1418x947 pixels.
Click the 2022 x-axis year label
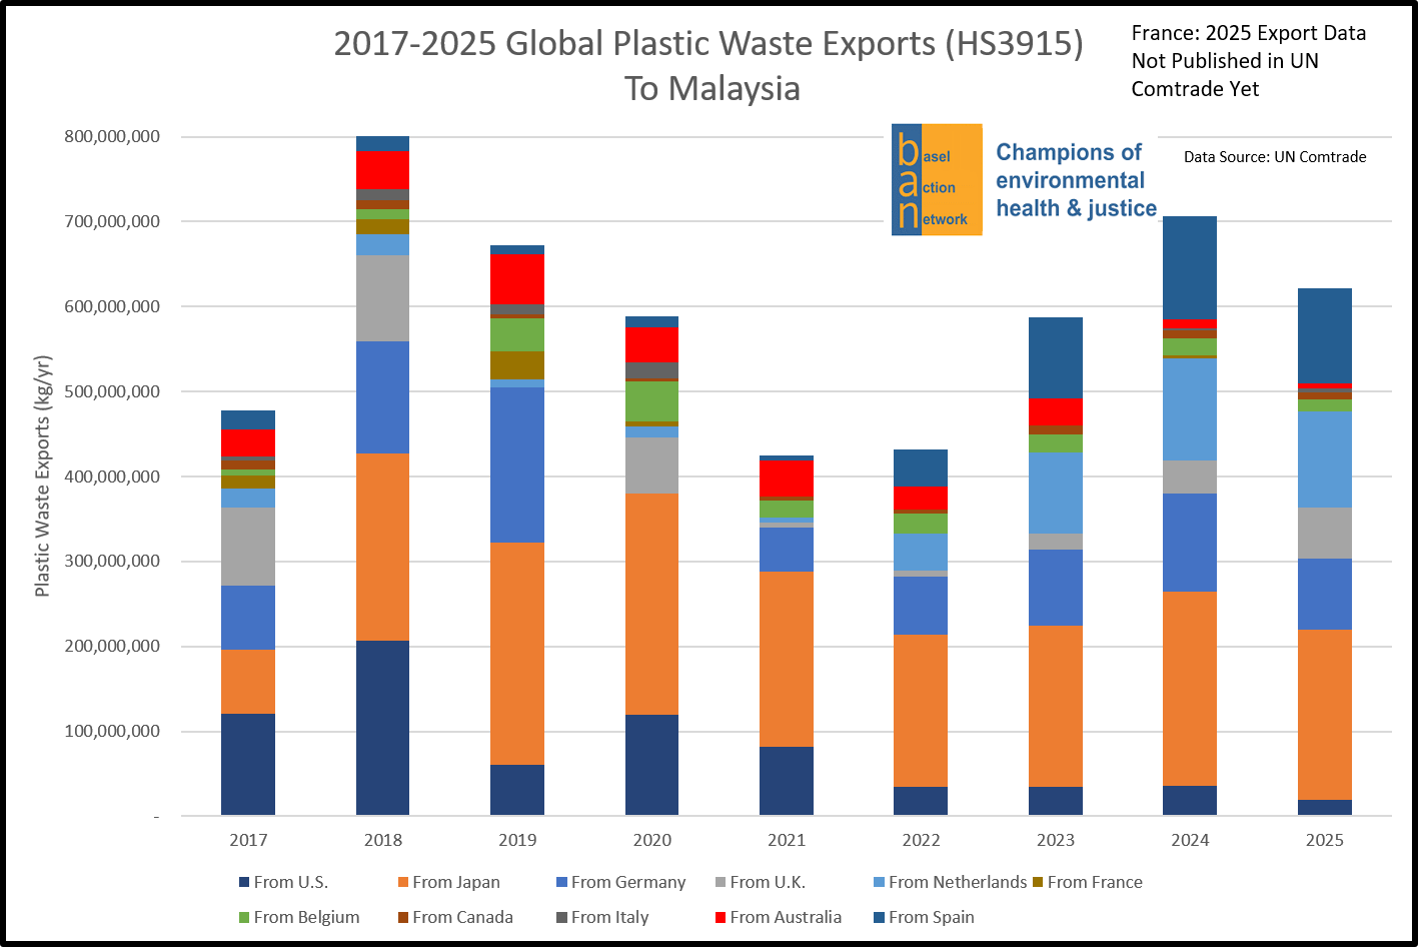[x=921, y=840]
